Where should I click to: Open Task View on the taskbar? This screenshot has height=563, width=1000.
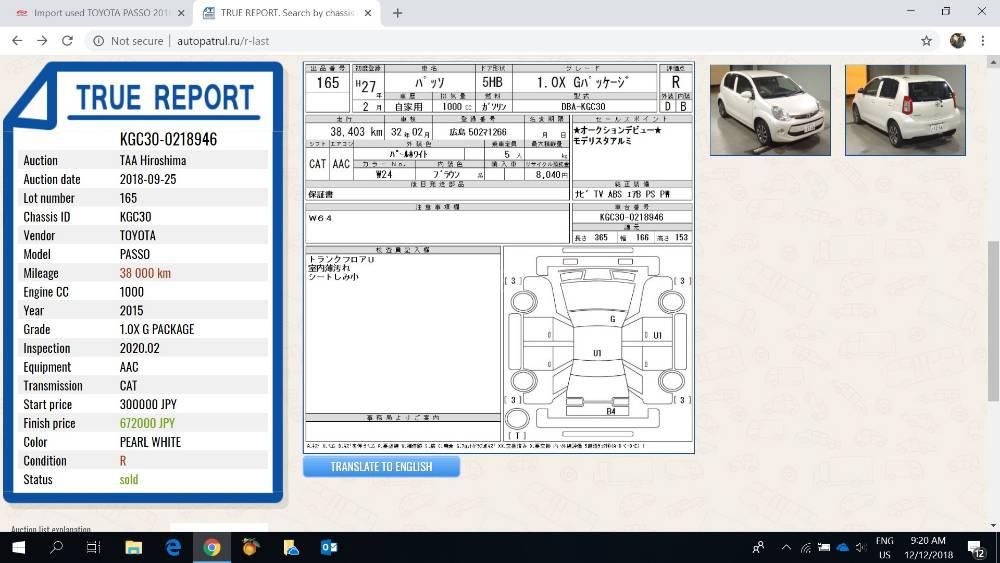tap(94, 547)
